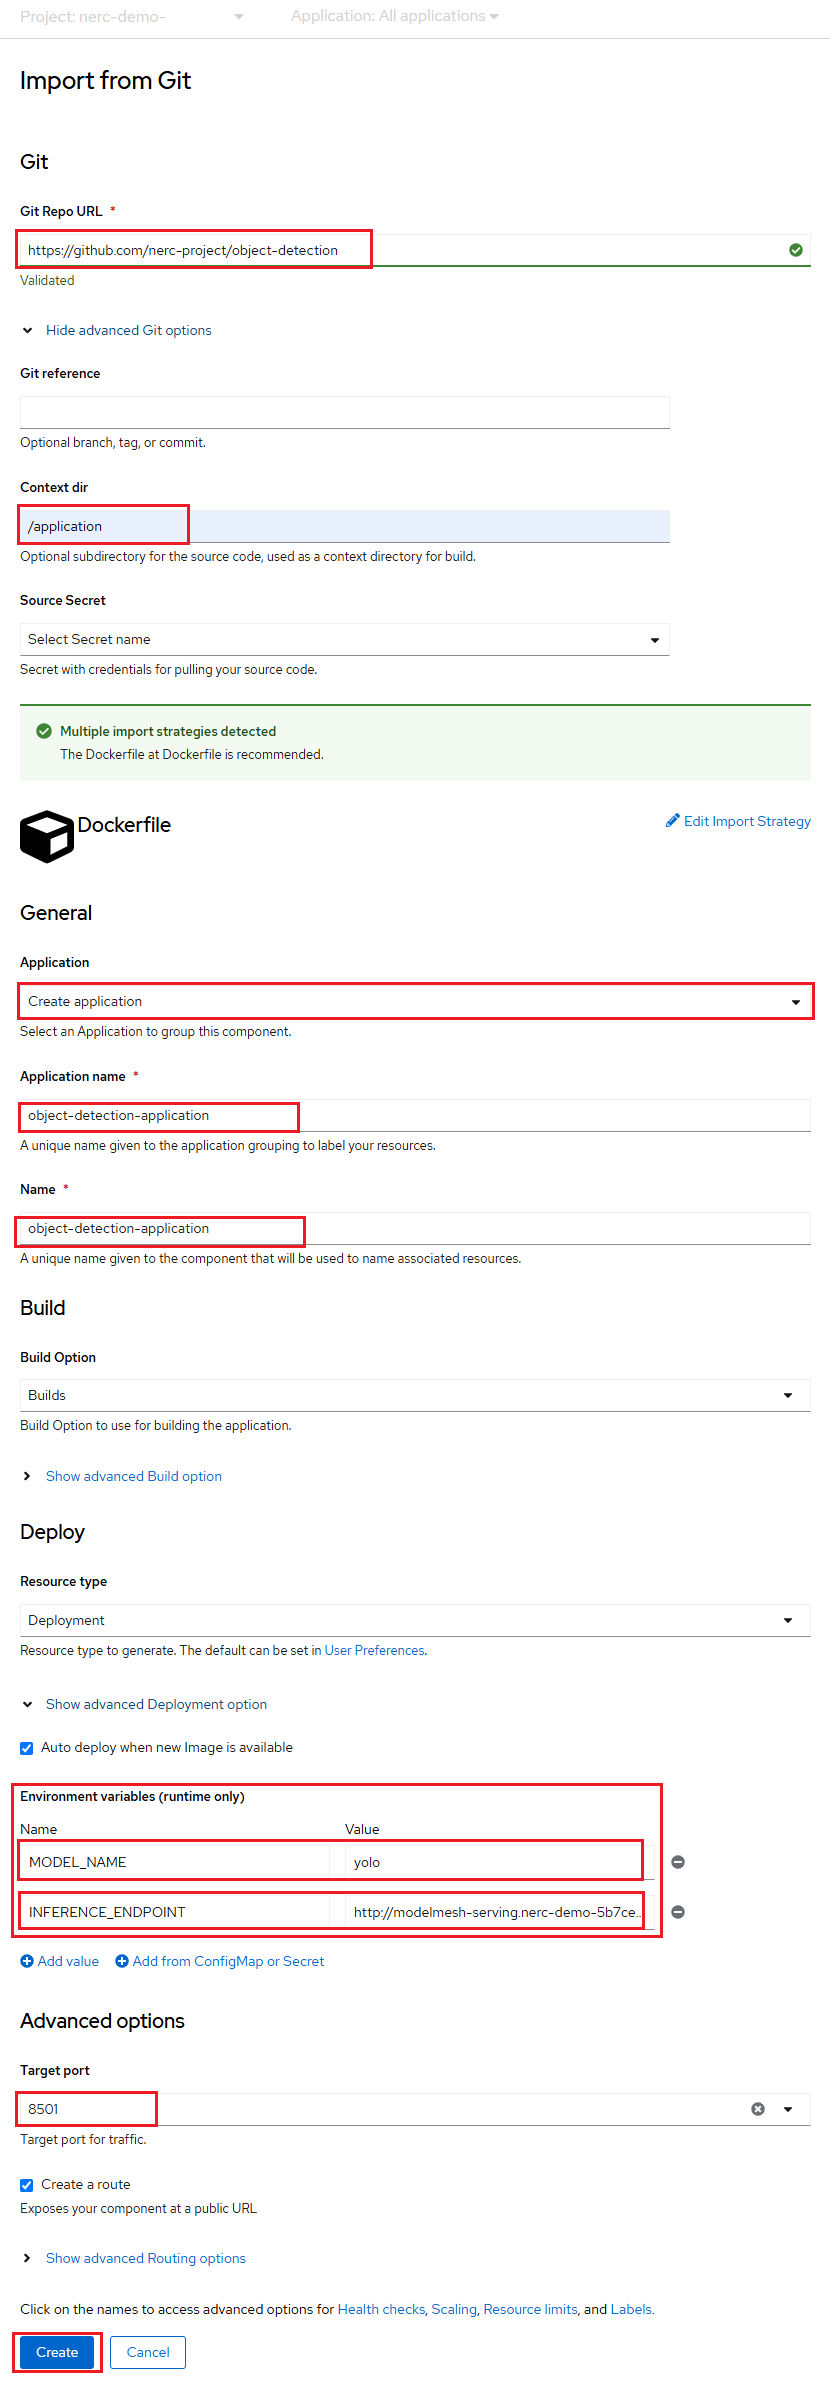Uncheck the Create a route checkbox

[27, 2185]
